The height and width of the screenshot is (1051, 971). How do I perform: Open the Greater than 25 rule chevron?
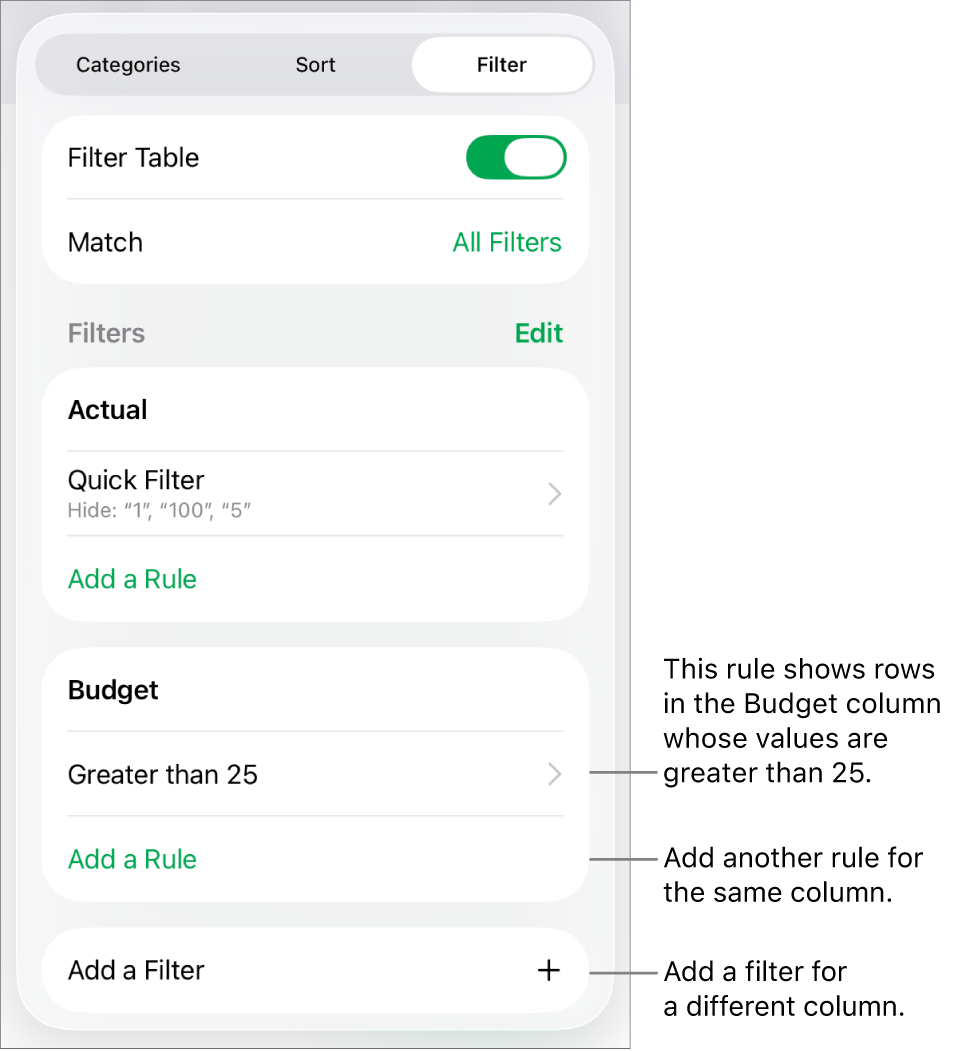pos(554,774)
